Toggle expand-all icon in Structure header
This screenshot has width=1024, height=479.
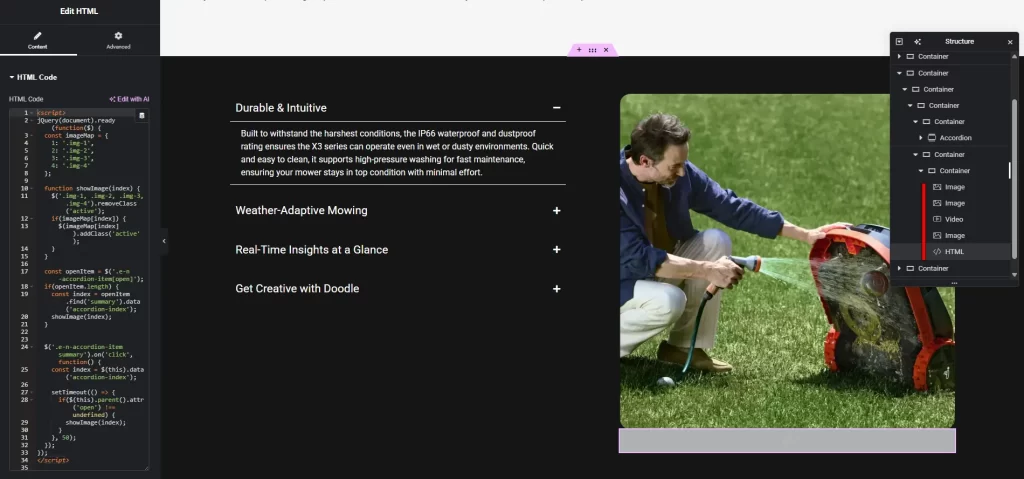coord(899,41)
